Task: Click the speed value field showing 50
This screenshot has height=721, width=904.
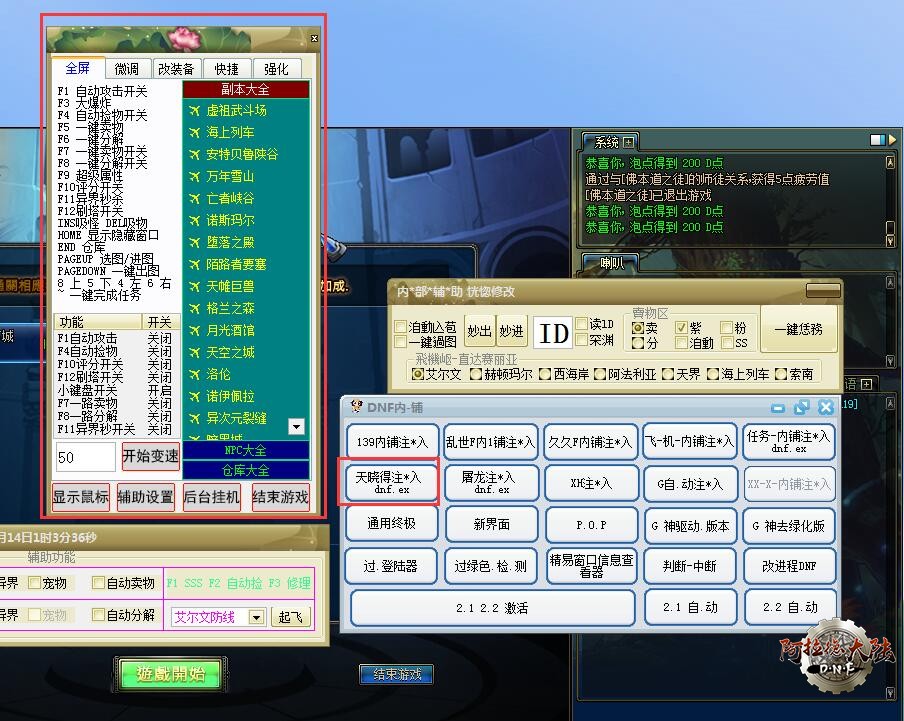Action: pos(85,458)
